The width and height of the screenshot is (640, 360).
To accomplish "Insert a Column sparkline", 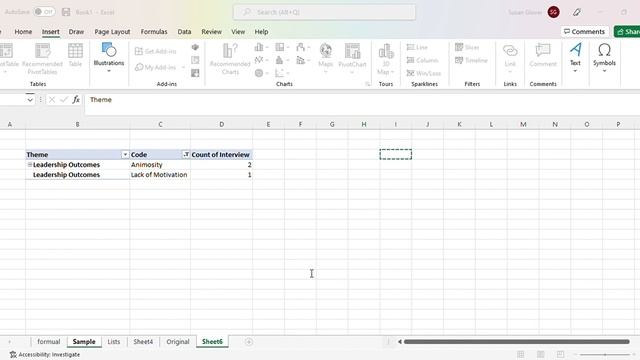I will click(x=422, y=60).
